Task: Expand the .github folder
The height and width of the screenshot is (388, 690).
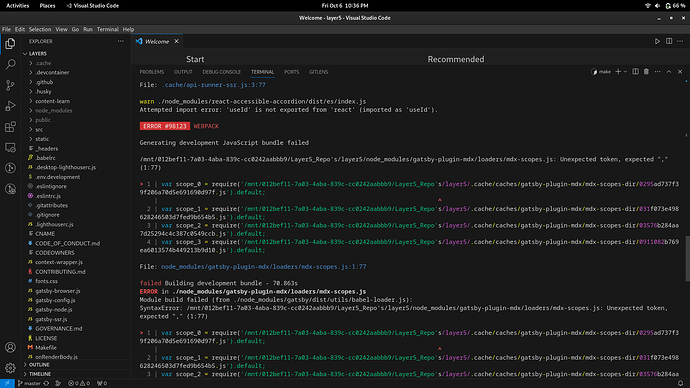Action: coord(44,82)
